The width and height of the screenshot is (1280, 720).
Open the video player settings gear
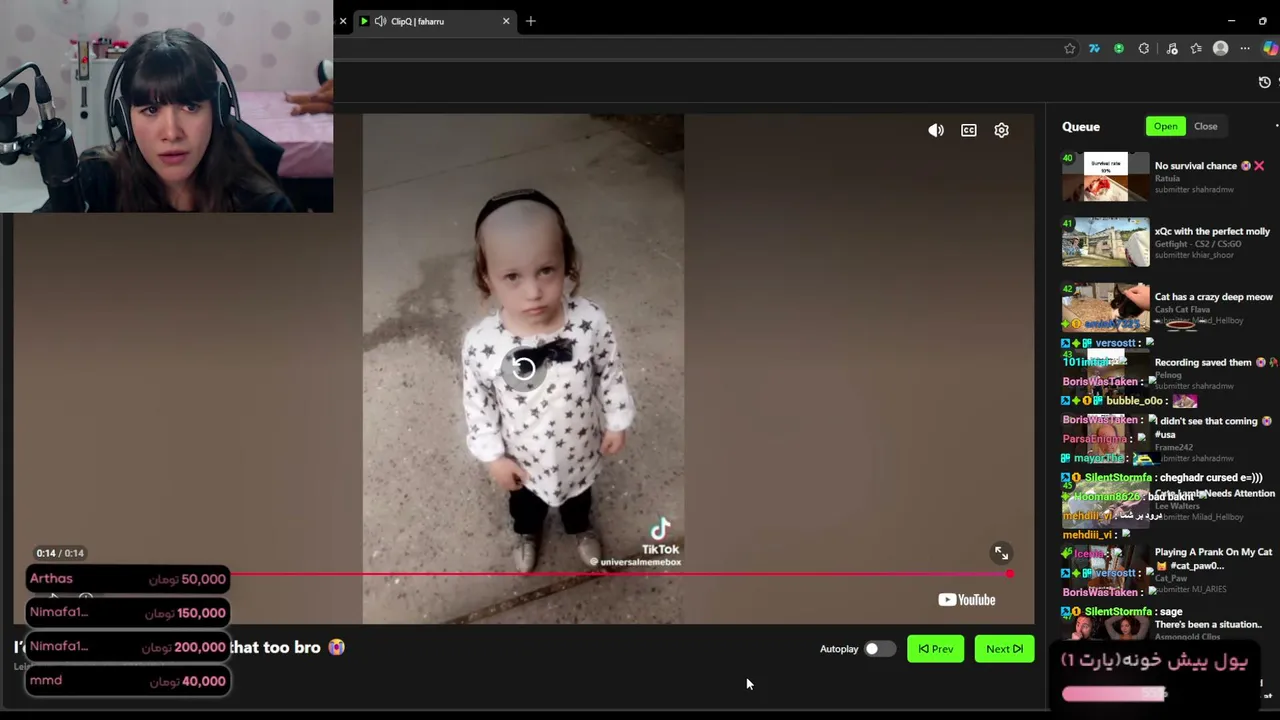(x=1001, y=130)
